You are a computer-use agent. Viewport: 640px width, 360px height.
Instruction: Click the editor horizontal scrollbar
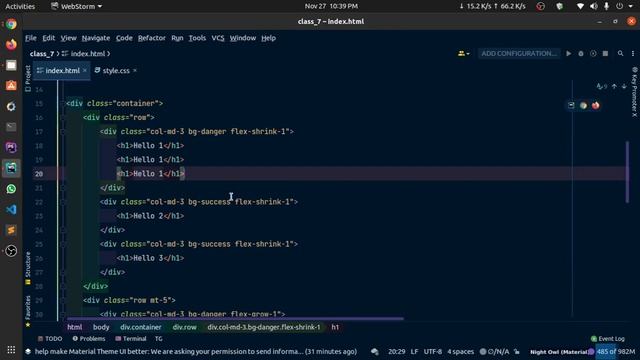(x=235, y=318)
